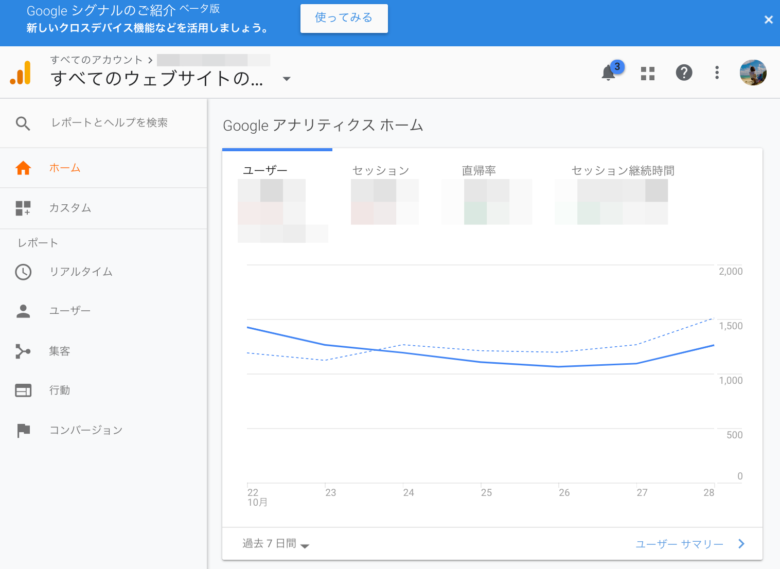Image resolution: width=780 pixels, height=569 pixels.
Task: Open the help question mark icon
Action: tap(684, 73)
